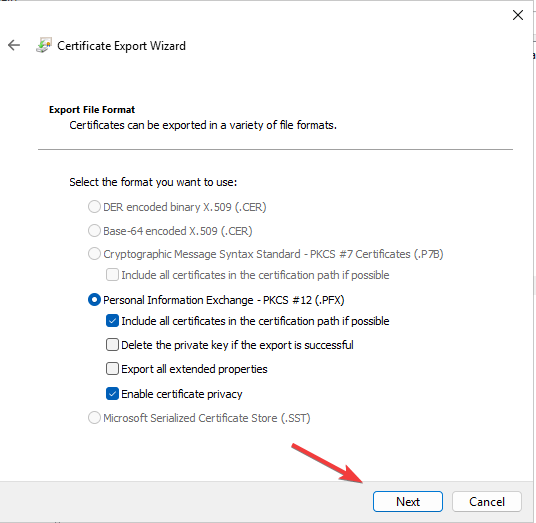Check Export all extended properties
This screenshot has height=523, width=536.
112,369
